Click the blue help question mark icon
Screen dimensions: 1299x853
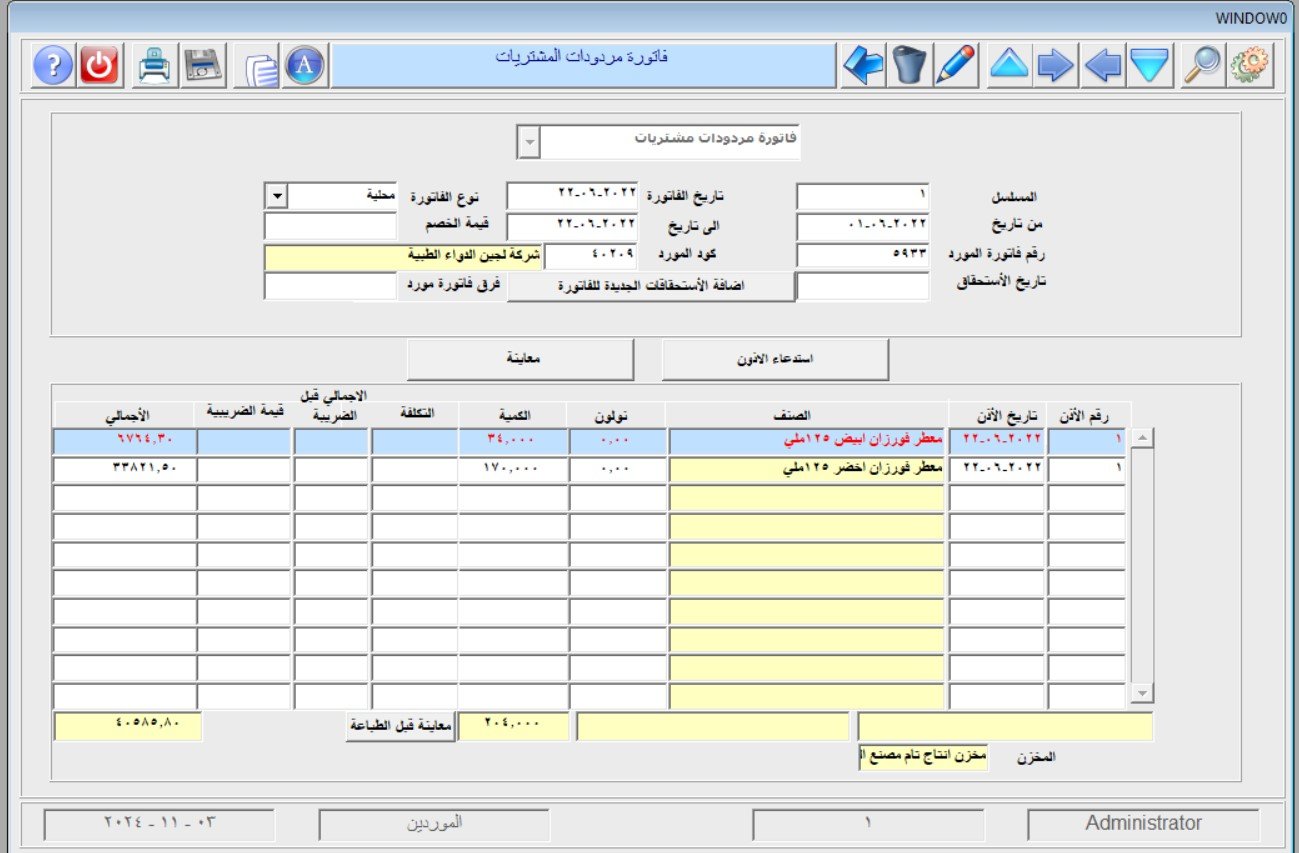pos(53,66)
